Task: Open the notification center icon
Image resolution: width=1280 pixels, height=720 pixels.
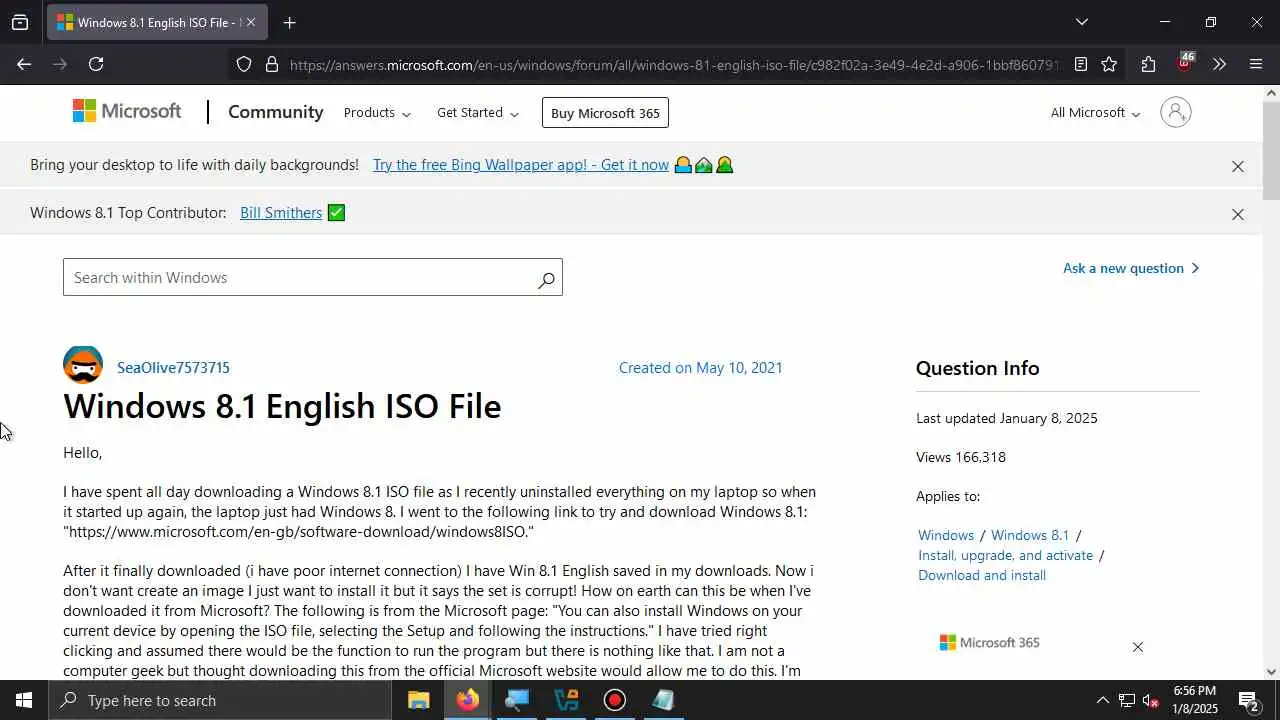Action: click(x=1248, y=700)
